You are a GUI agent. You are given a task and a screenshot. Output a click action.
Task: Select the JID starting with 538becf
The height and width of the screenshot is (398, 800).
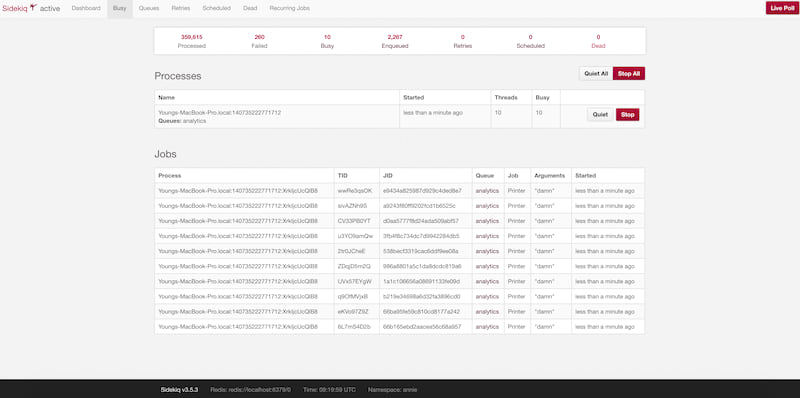click(x=421, y=251)
